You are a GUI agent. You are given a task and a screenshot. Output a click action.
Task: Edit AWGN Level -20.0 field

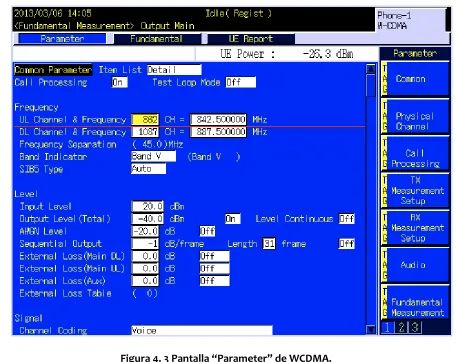[x=145, y=231]
